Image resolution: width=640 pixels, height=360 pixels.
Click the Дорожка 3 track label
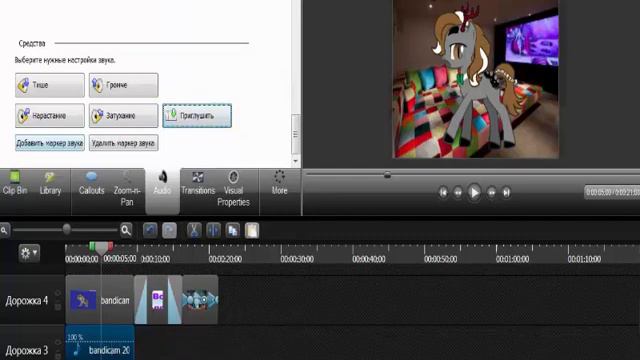pos(27,351)
